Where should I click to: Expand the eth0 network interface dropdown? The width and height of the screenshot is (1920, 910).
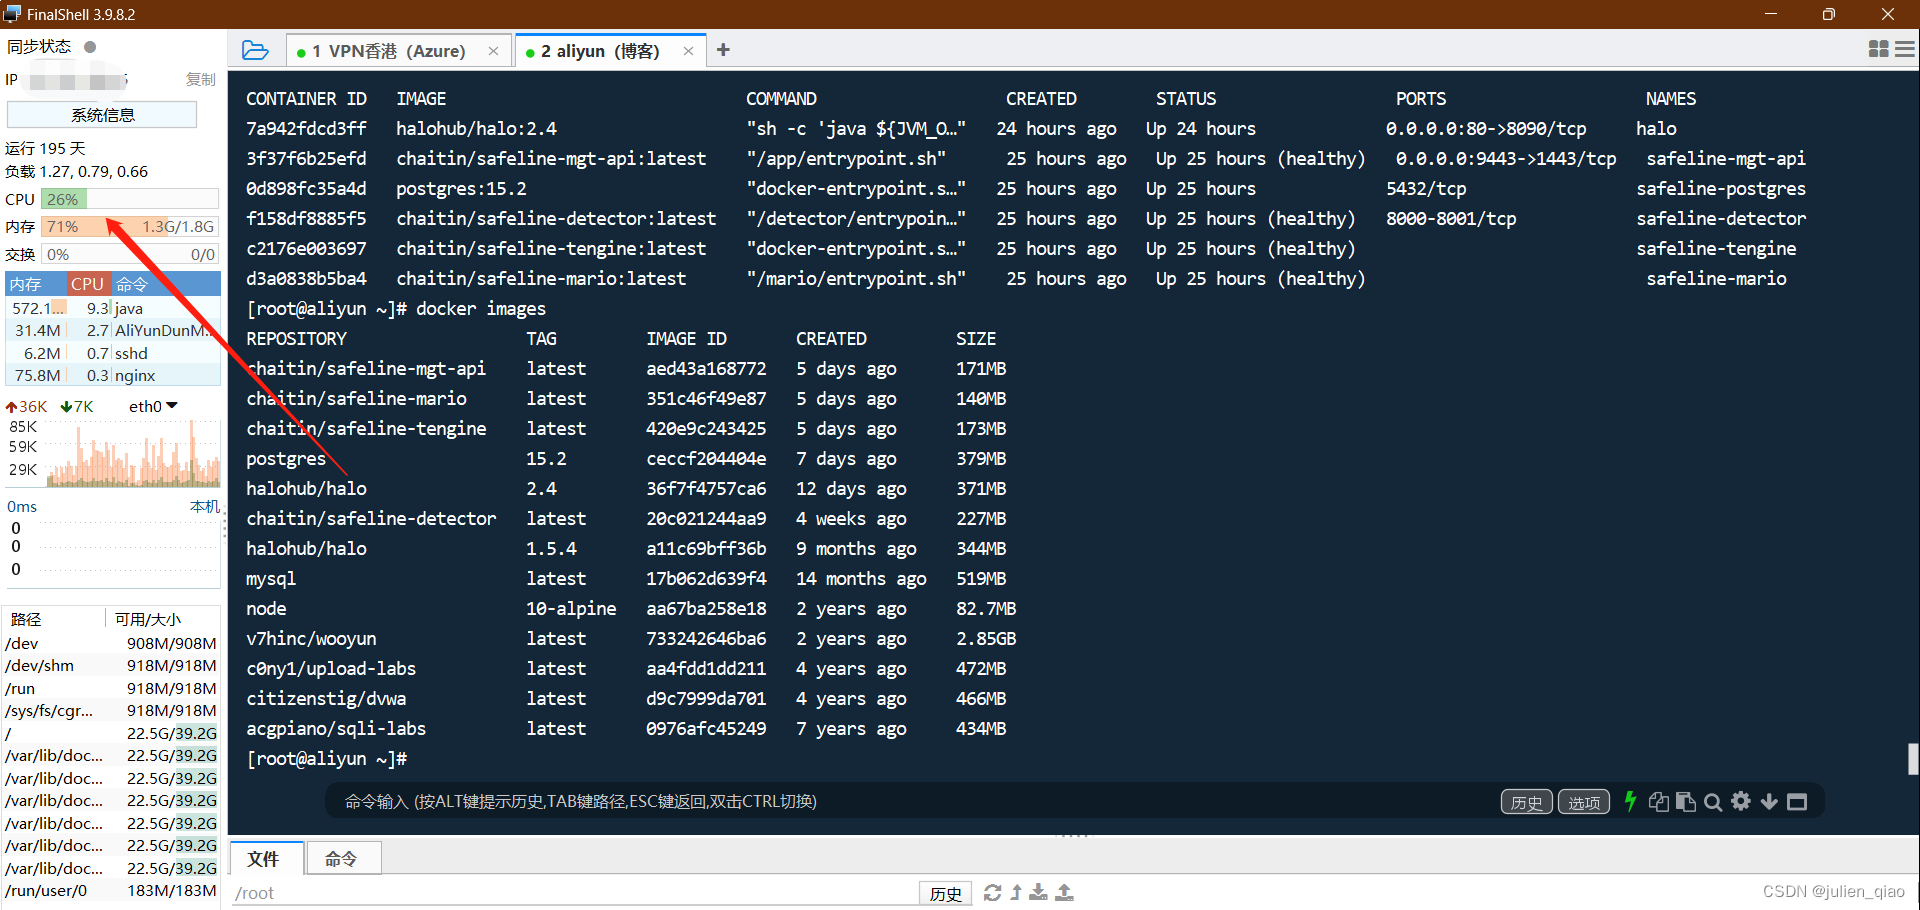(x=153, y=406)
